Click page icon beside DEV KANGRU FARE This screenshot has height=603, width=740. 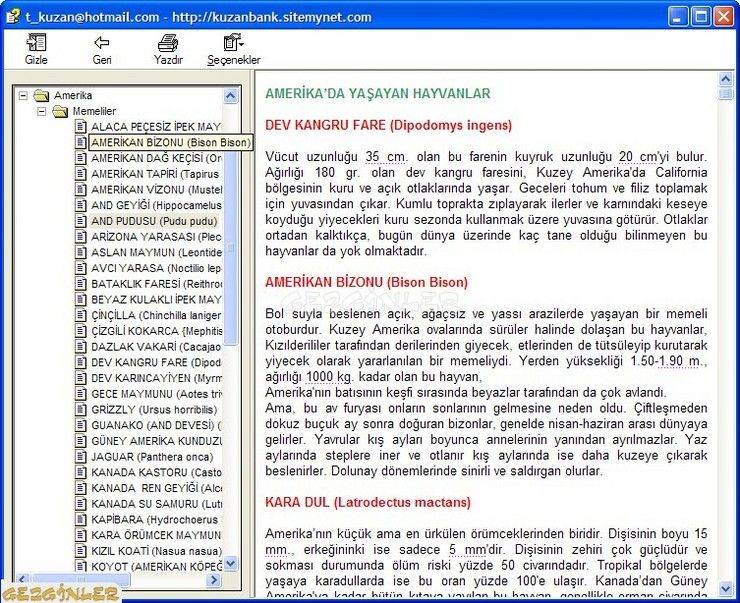point(81,362)
